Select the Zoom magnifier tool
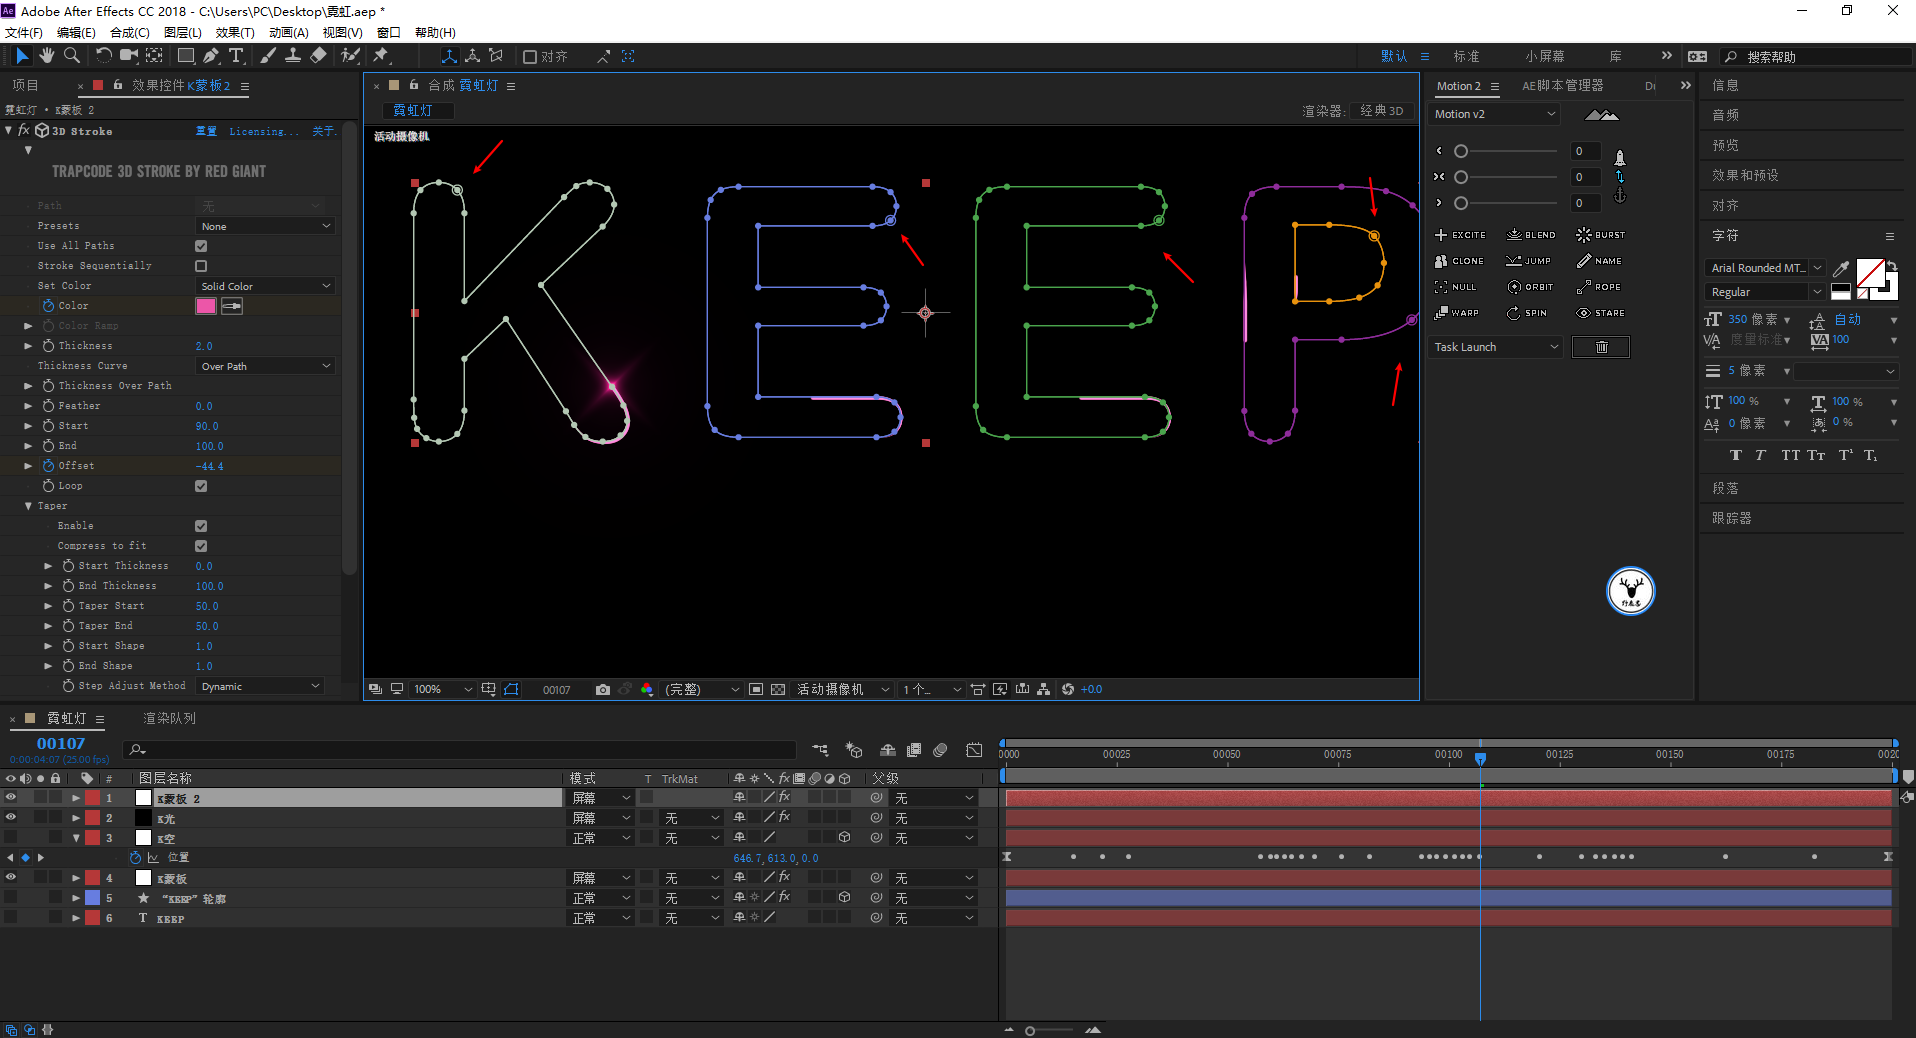The height and width of the screenshot is (1038, 1916). click(x=72, y=56)
